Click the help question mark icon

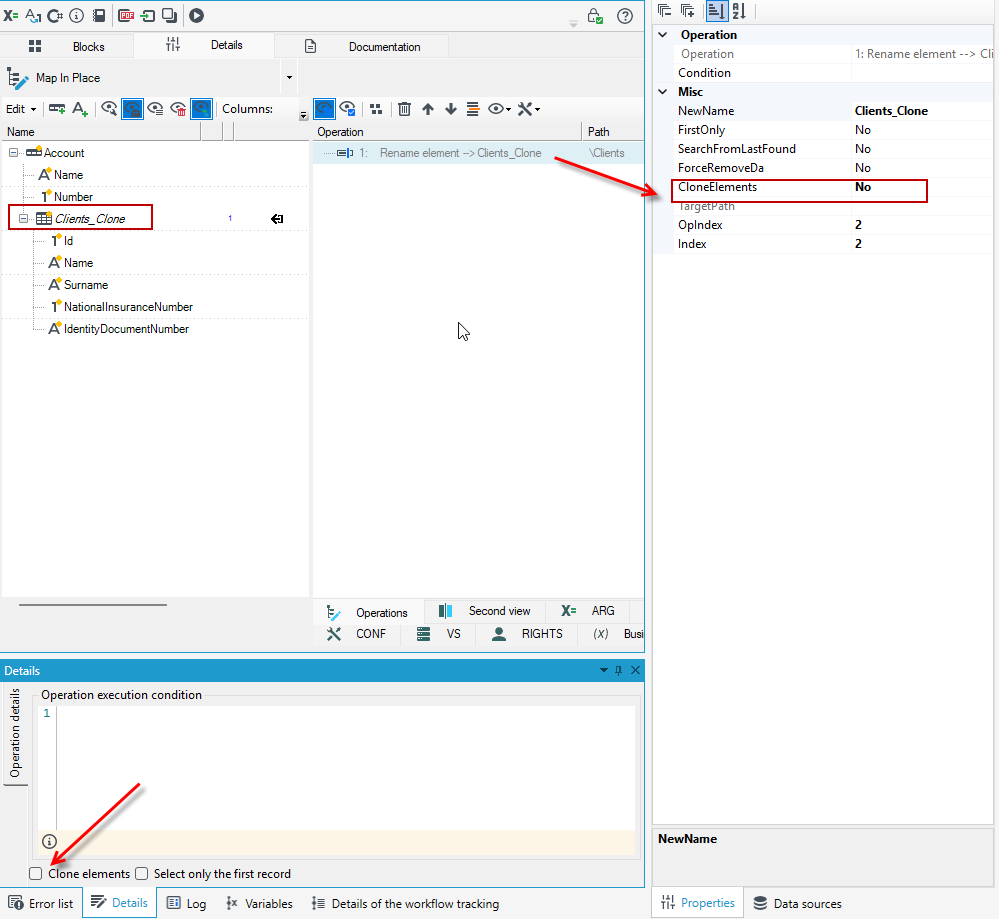625,16
